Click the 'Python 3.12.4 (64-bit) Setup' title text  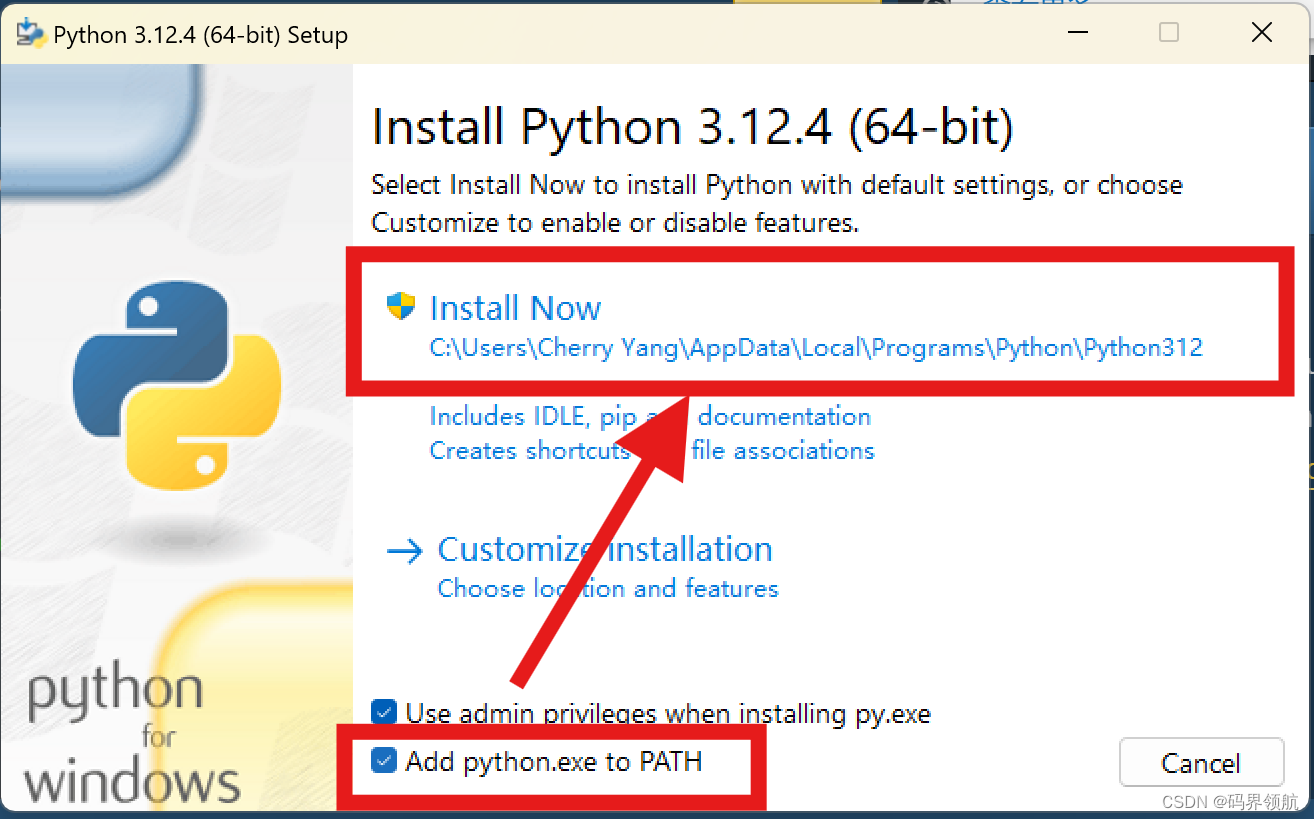[201, 35]
